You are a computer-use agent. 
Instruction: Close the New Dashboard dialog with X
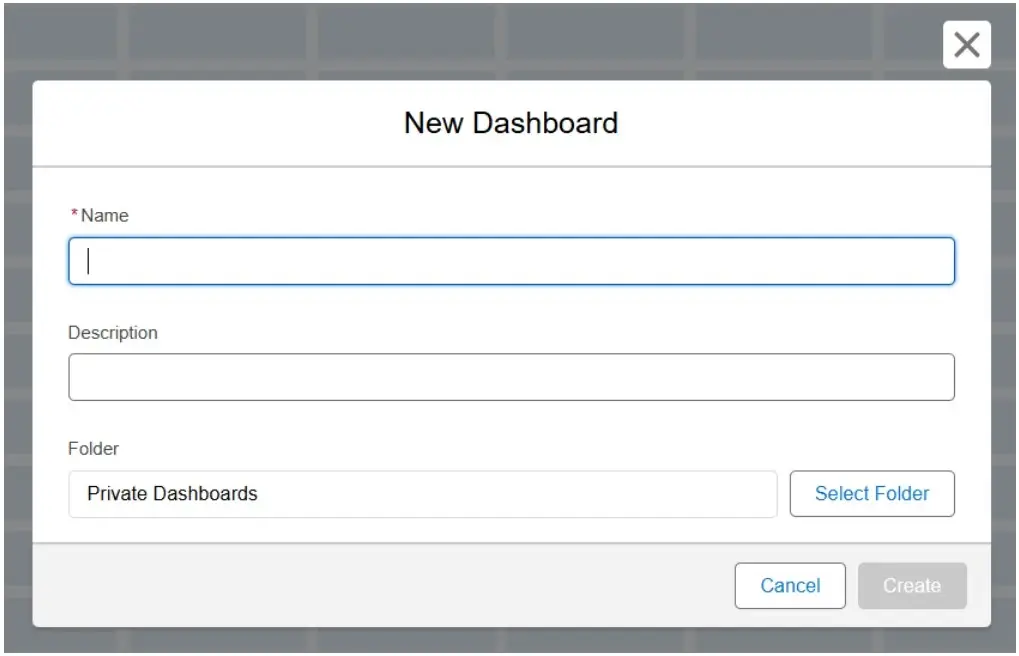(x=966, y=45)
